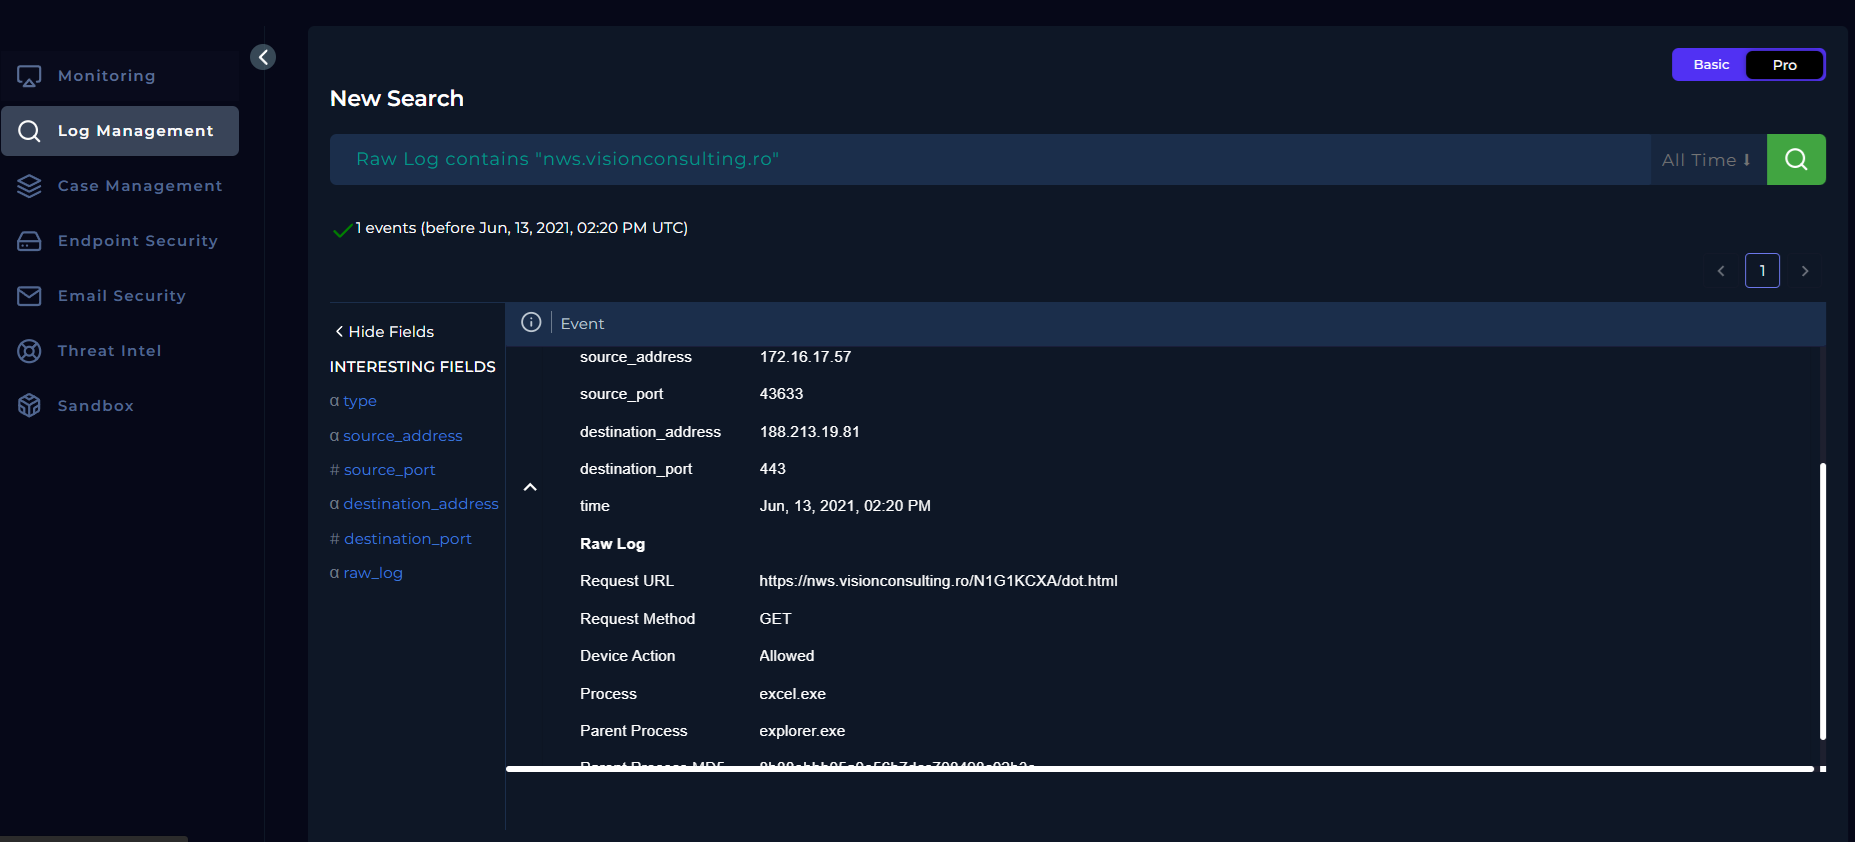1855x842 pixels.
Task: Click the Case Management layers icon
Action: pyautogui.click(x=29, y=186)
